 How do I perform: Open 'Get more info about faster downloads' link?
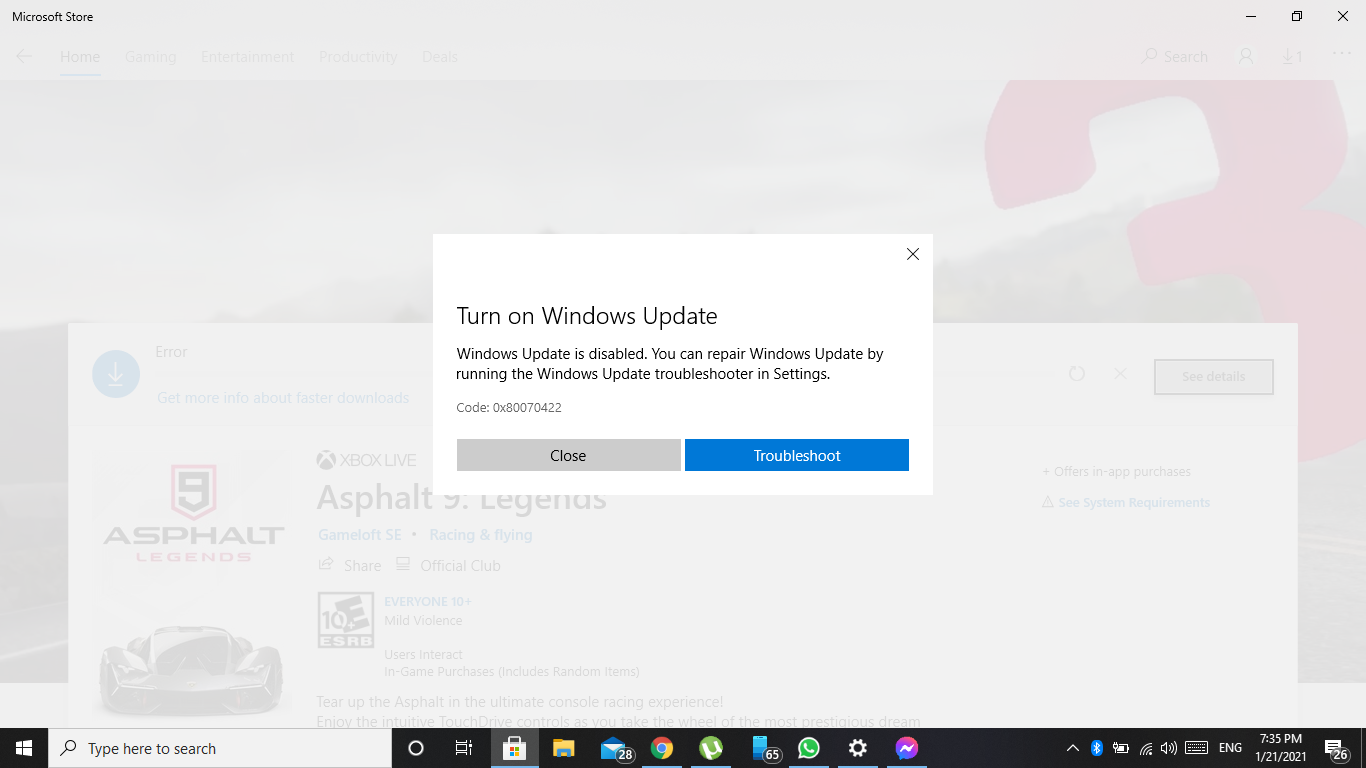283,398
